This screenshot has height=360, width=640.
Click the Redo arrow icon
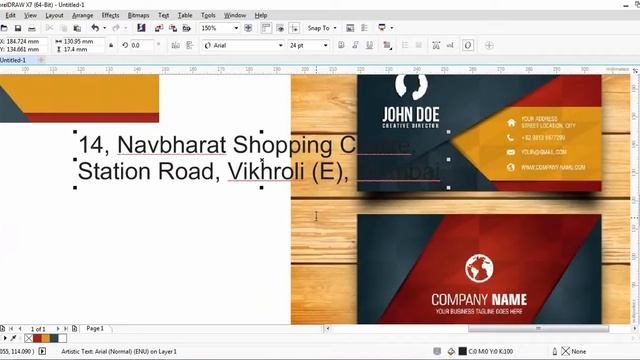coord(116,28)
